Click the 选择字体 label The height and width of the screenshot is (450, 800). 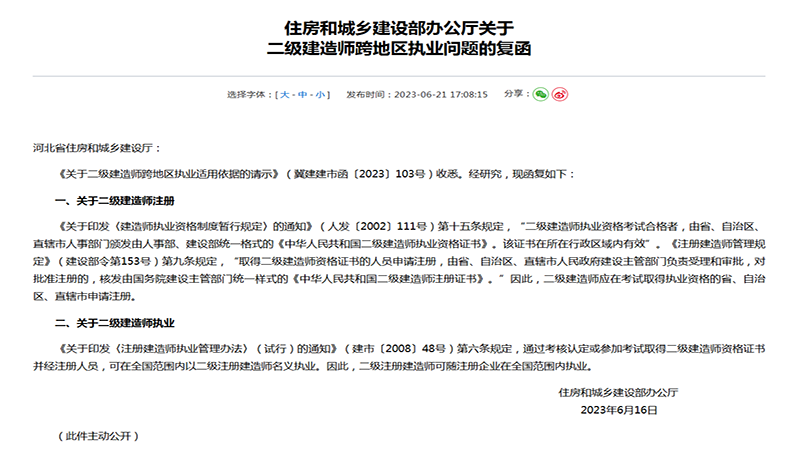coord(249,94)
